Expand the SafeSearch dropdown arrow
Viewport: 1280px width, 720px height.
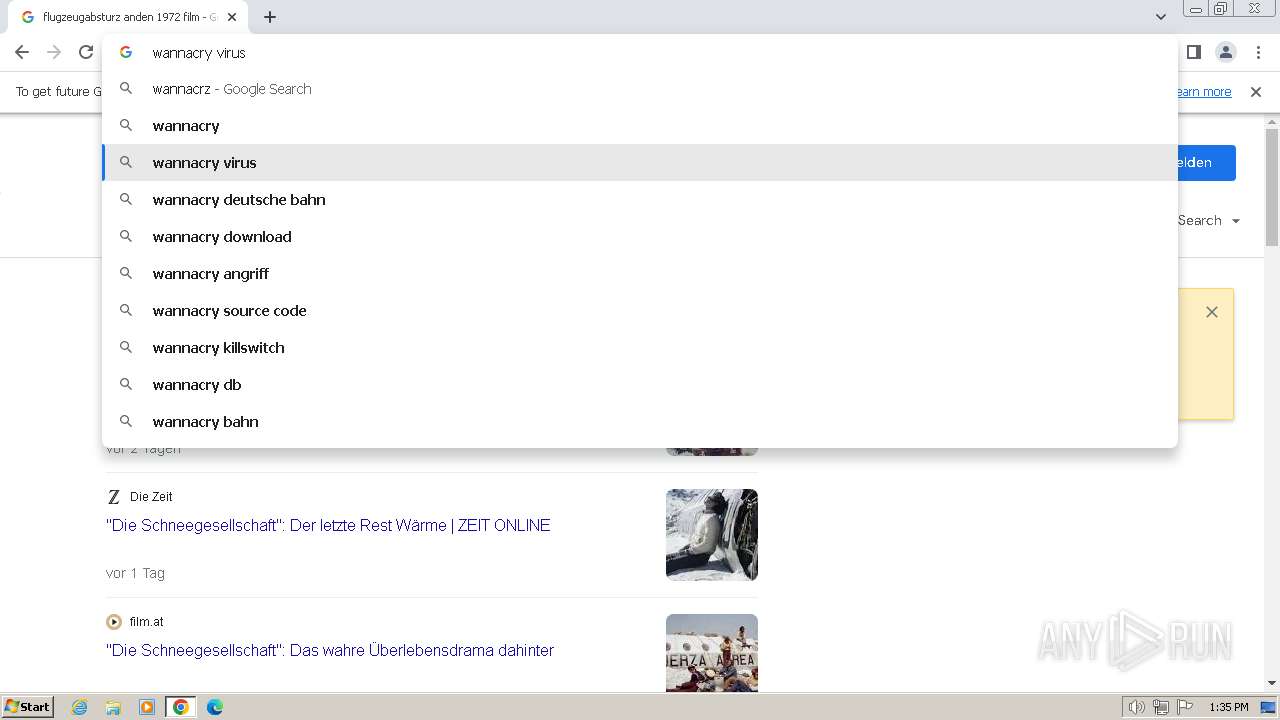(1236, 221)
